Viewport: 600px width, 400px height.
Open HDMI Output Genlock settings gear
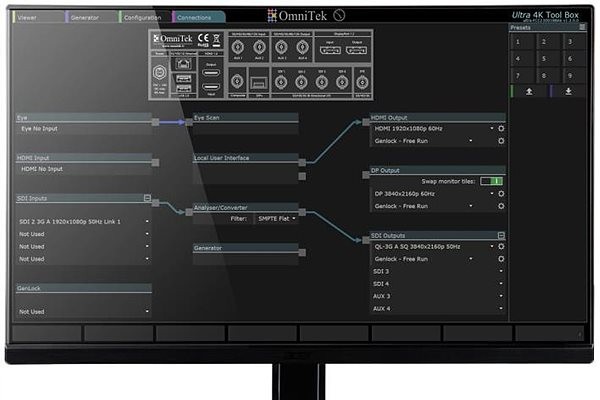coord(501,141)
